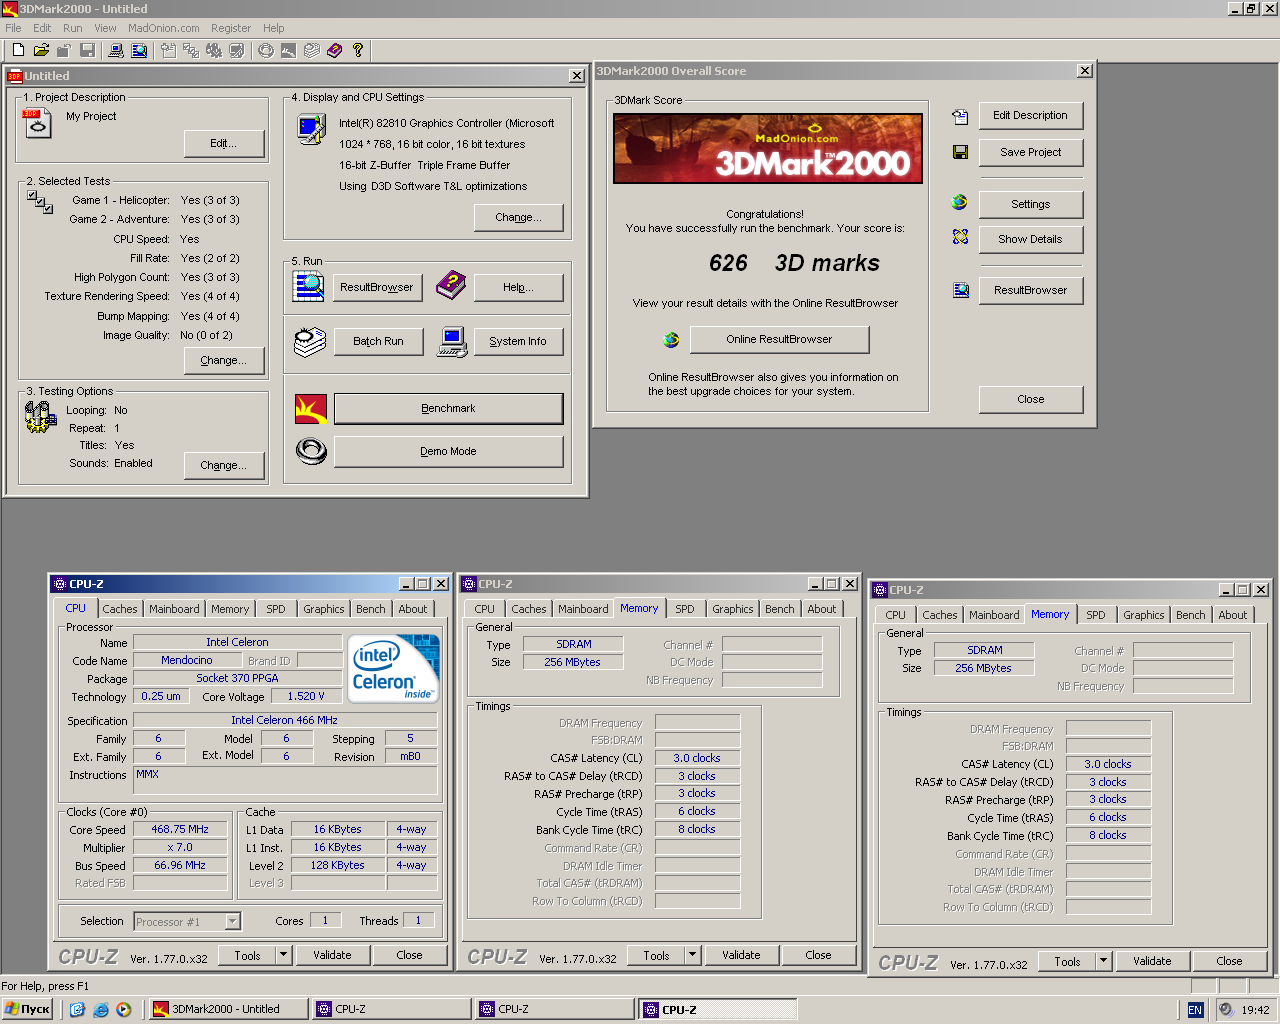The width and height of the screenshot is (1280, 1024).
Task: Click Edit button in Project Description
Action: click(x=224, y=144)
